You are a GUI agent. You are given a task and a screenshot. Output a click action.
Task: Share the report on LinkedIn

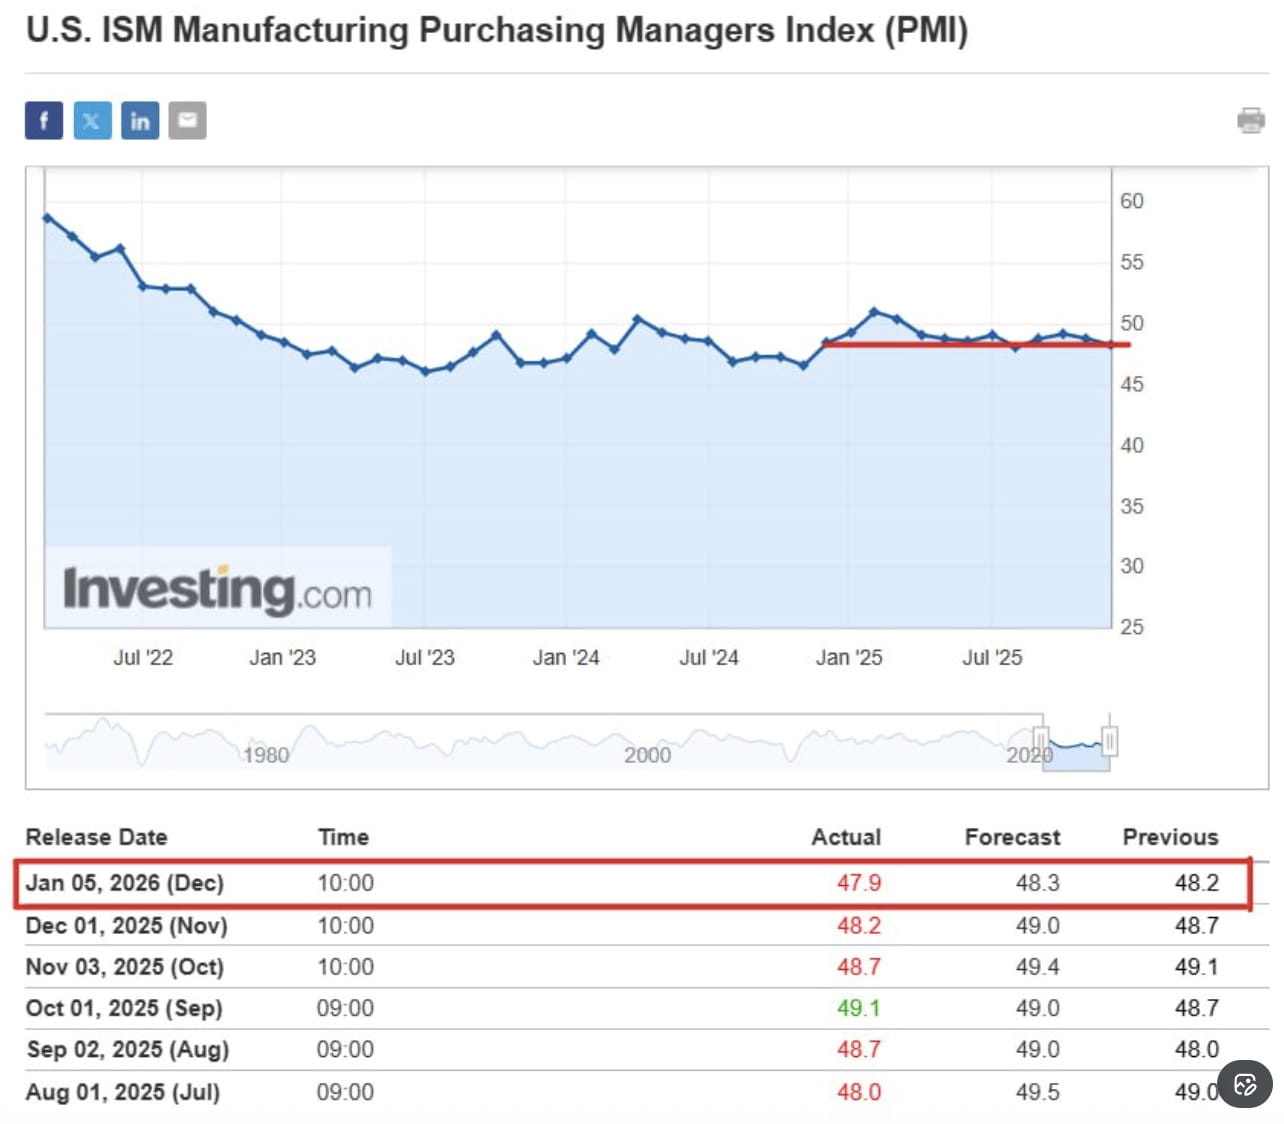(140, 120)
